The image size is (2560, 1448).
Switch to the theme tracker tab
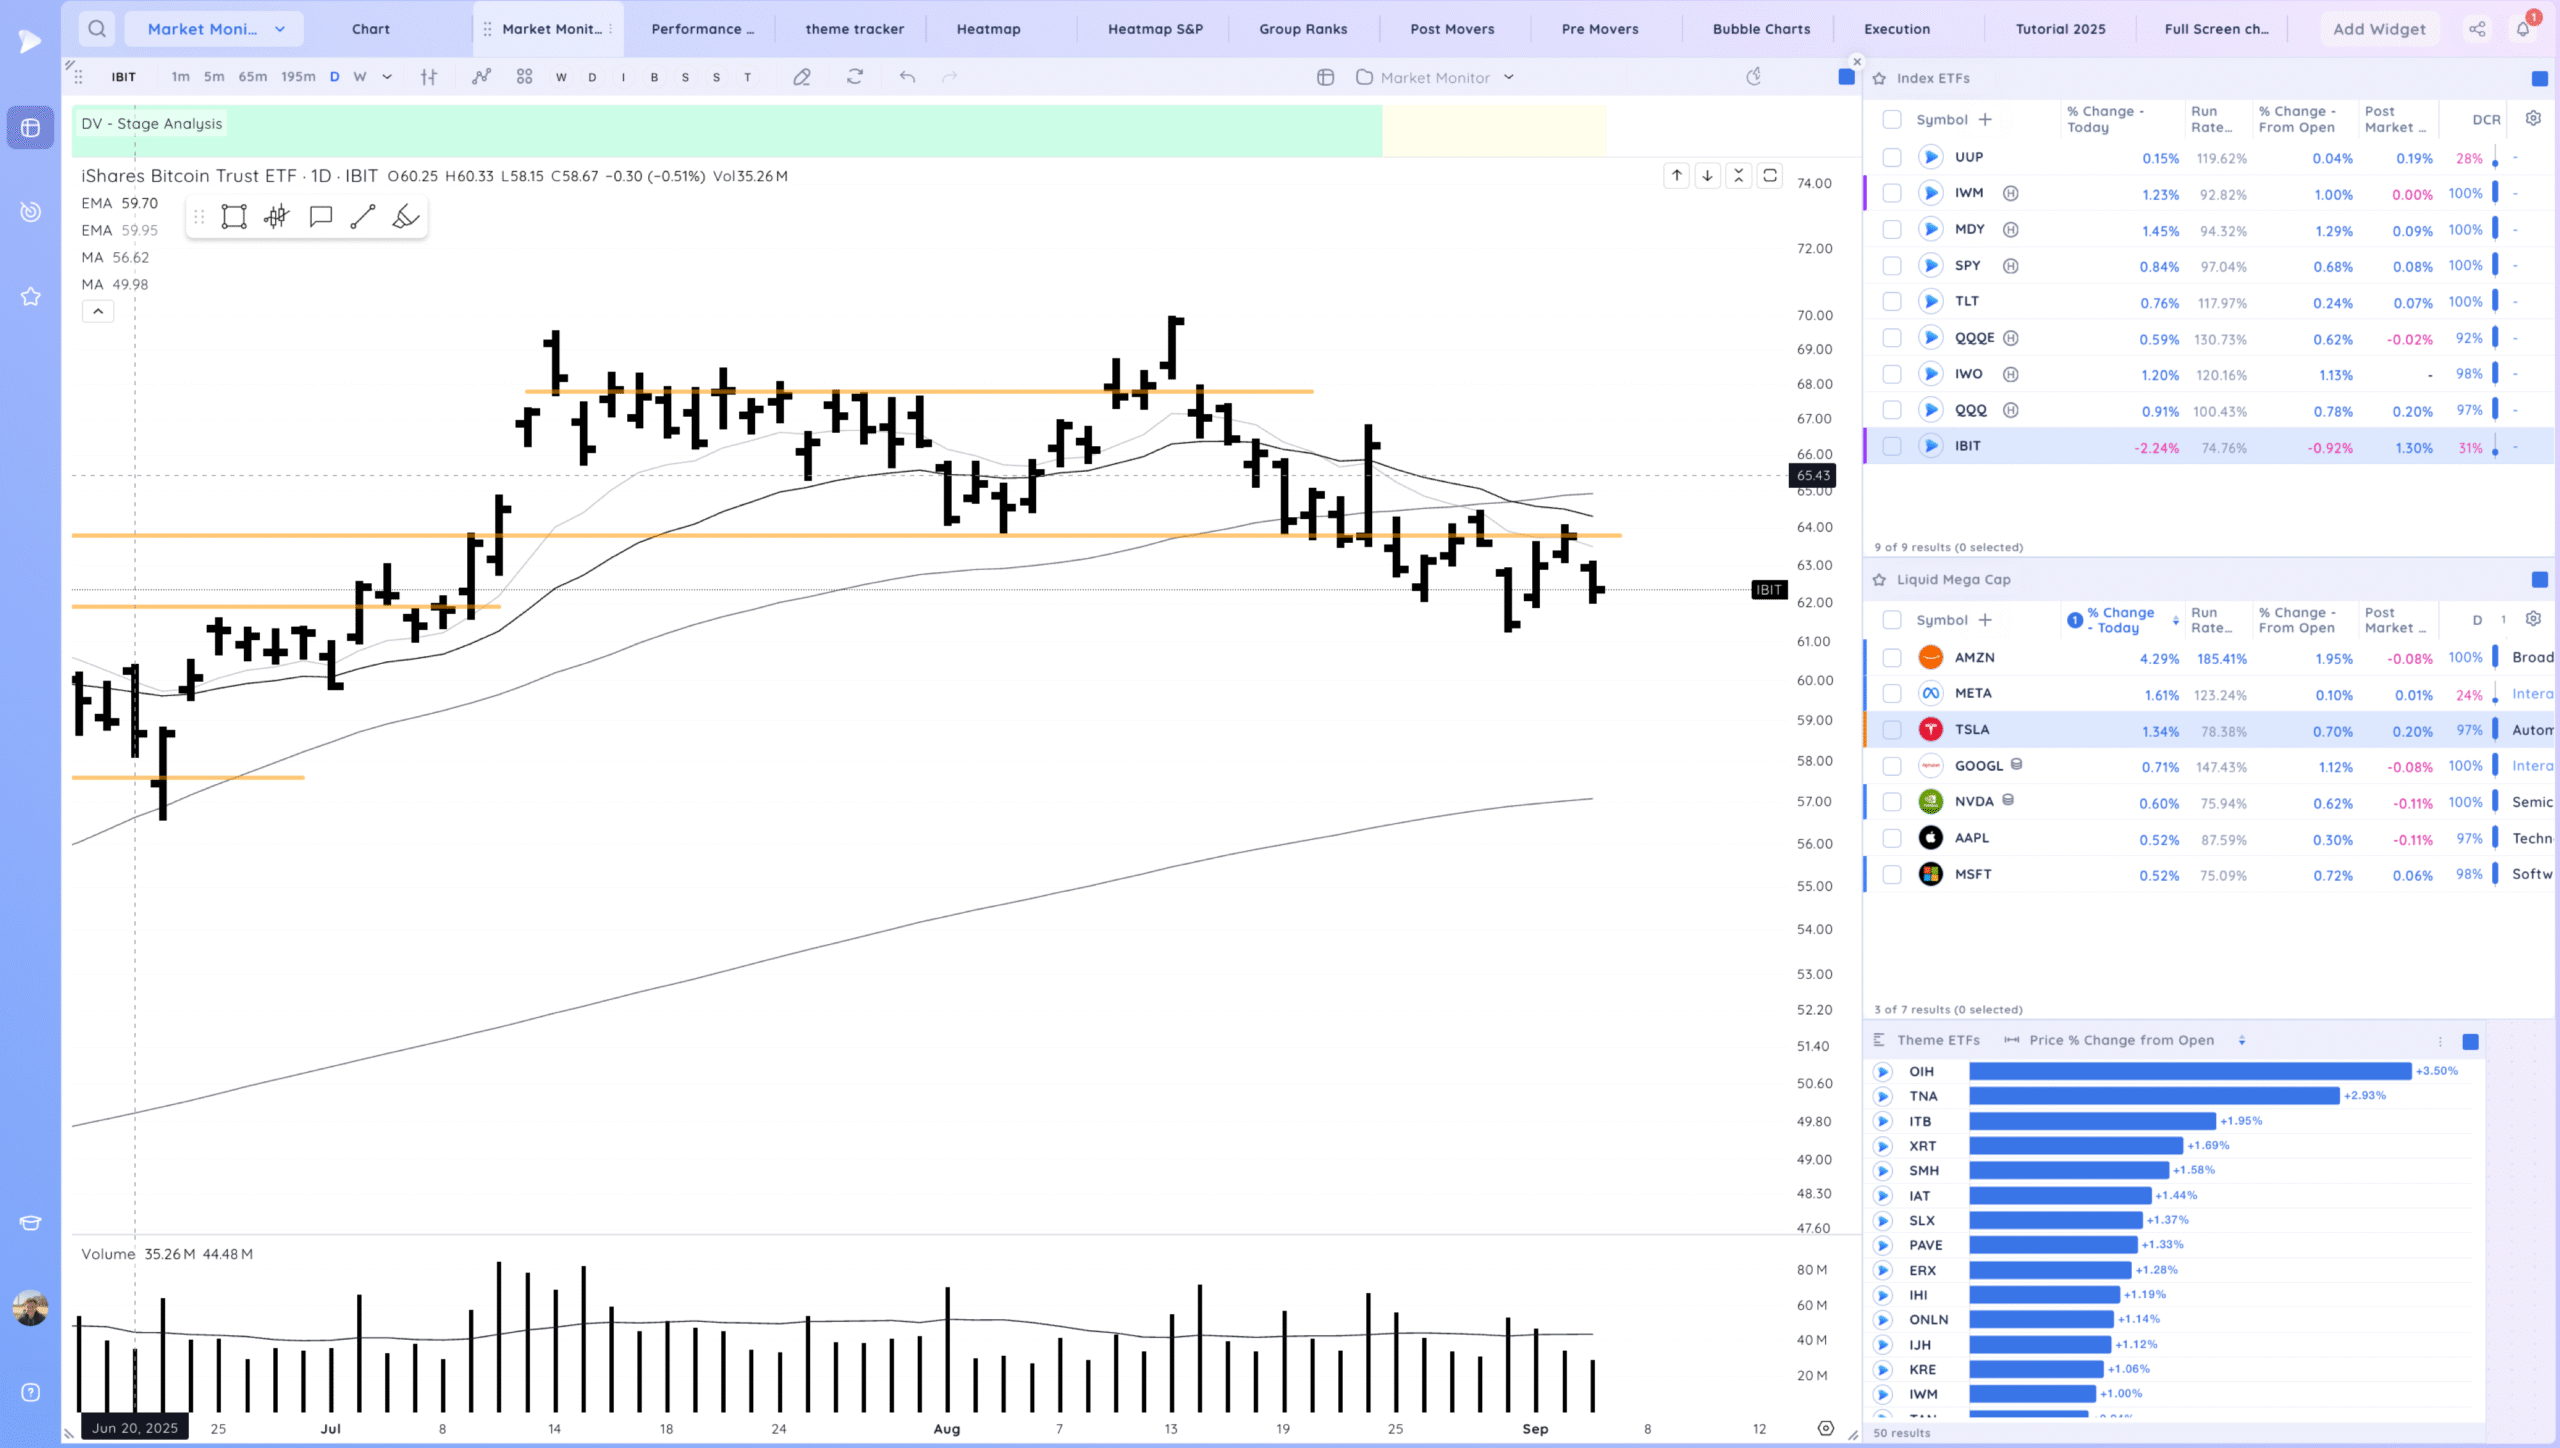[x=854, y=29]
